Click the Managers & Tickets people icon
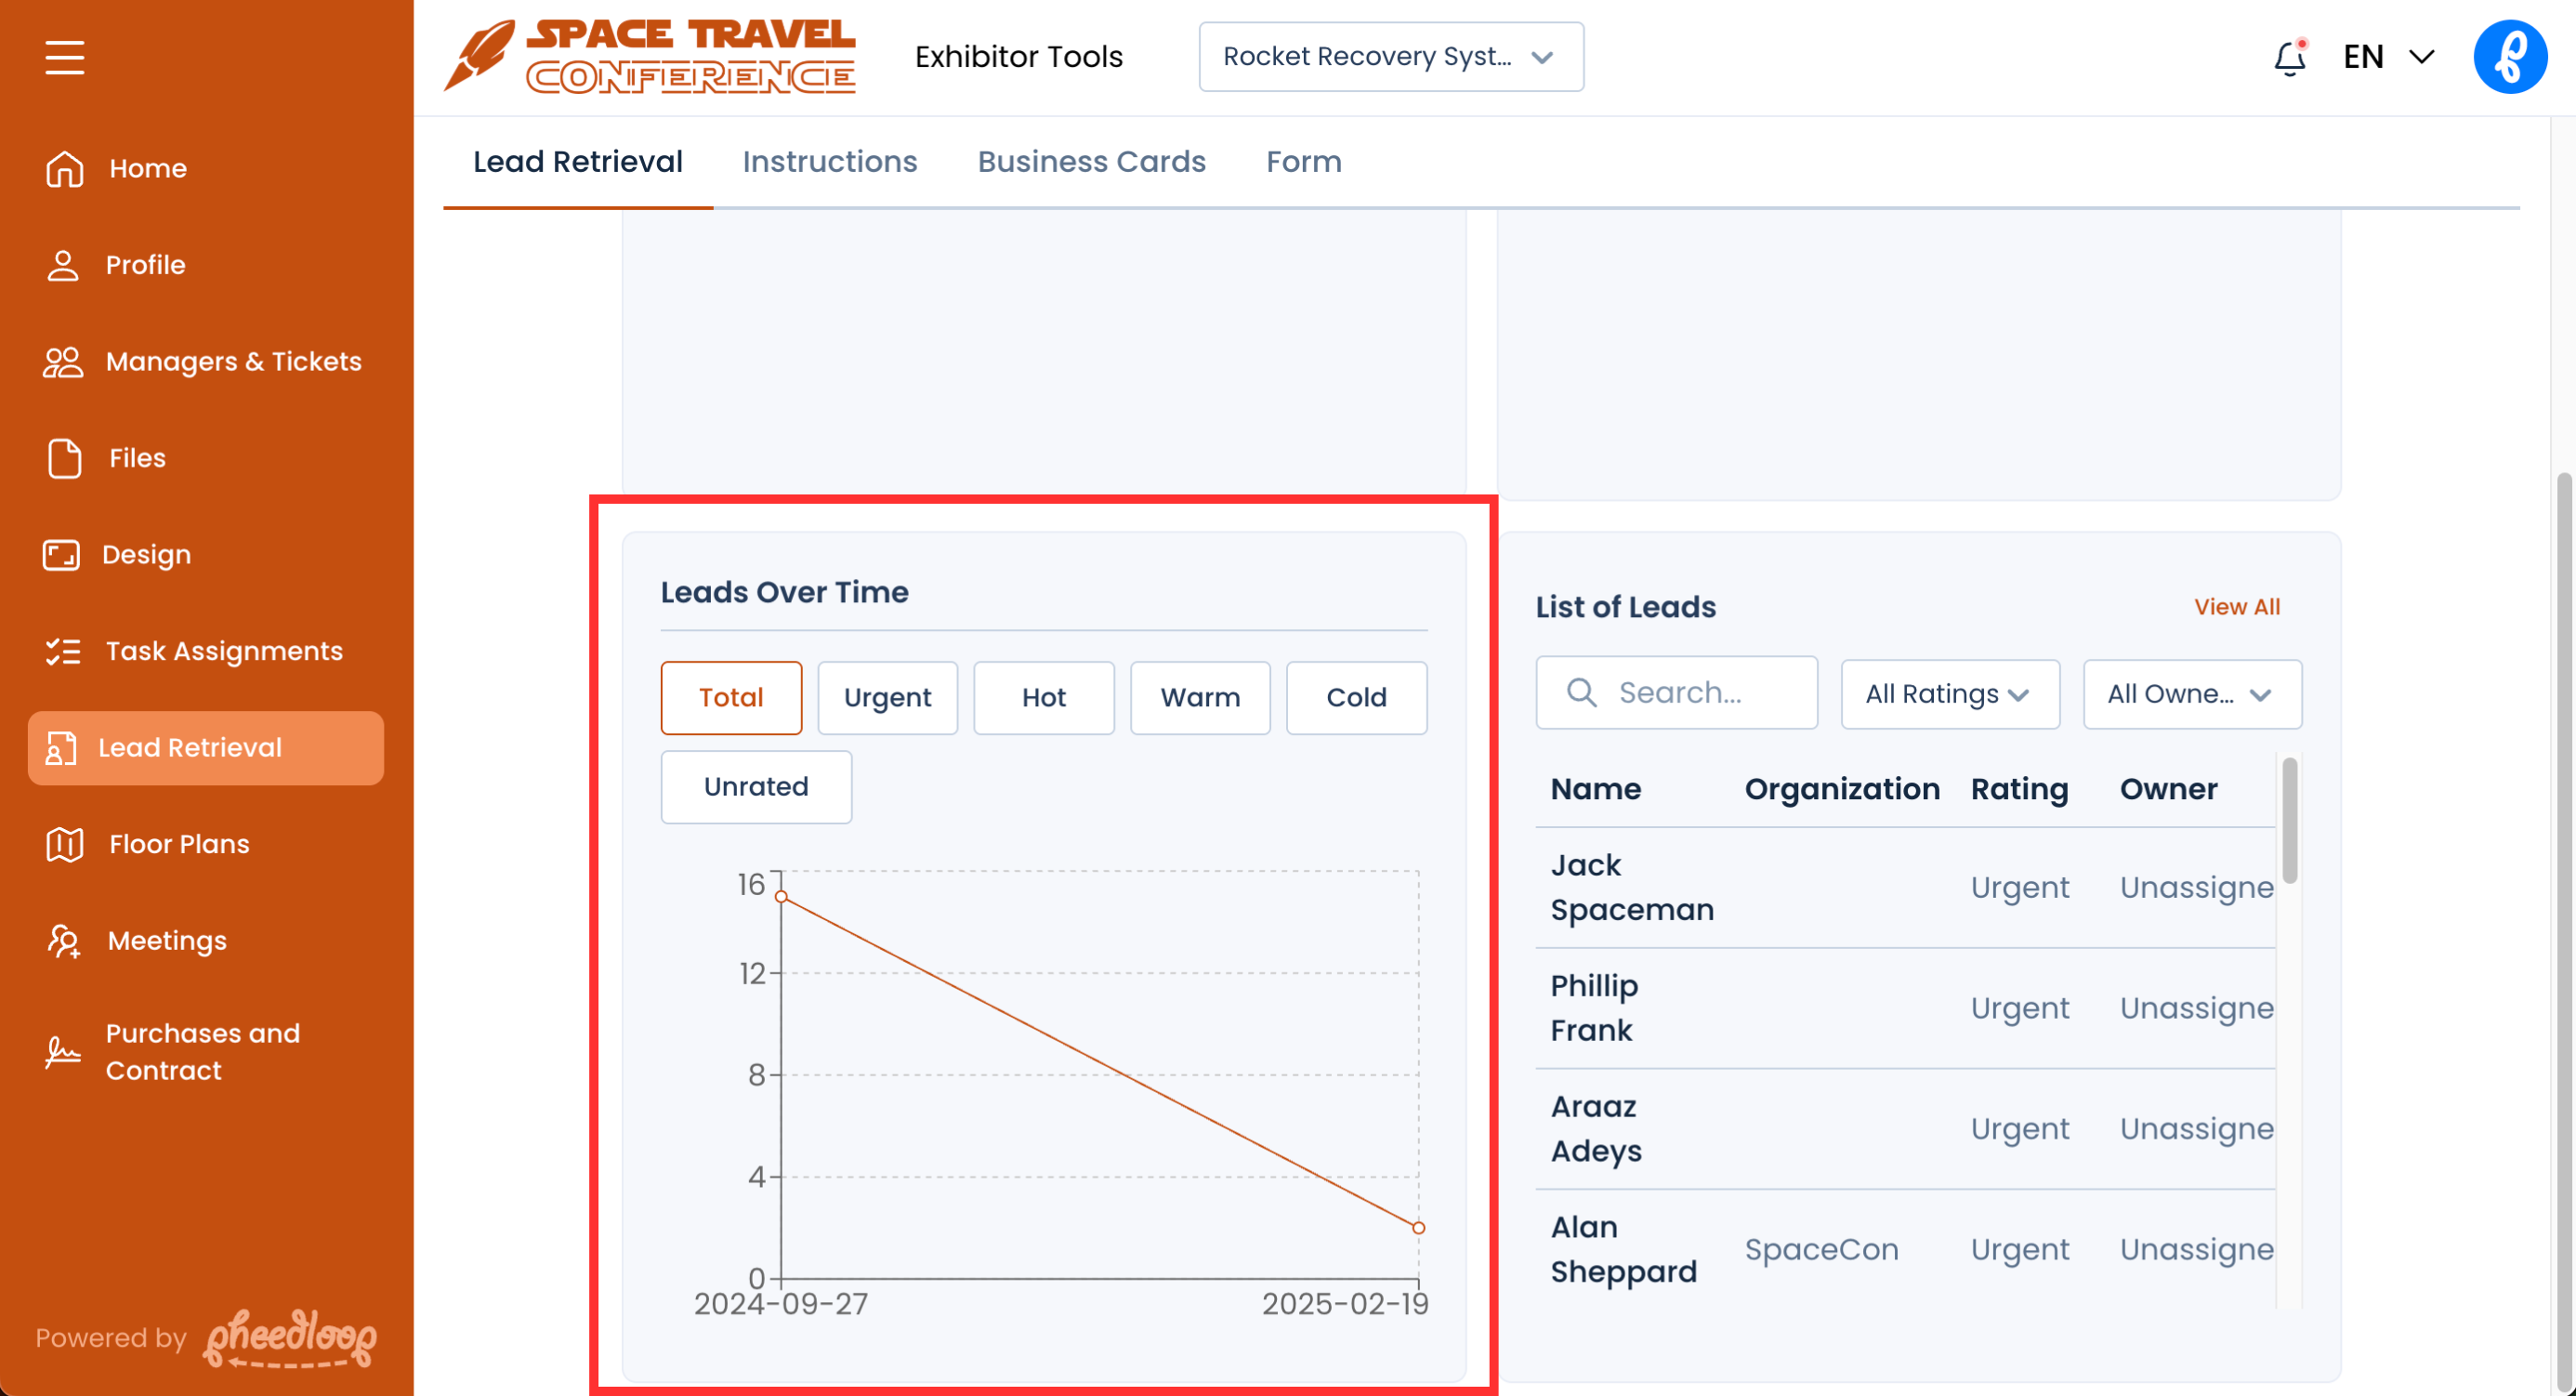The width and height of the screenshot is (2576, 1396). tap(63, 362)
